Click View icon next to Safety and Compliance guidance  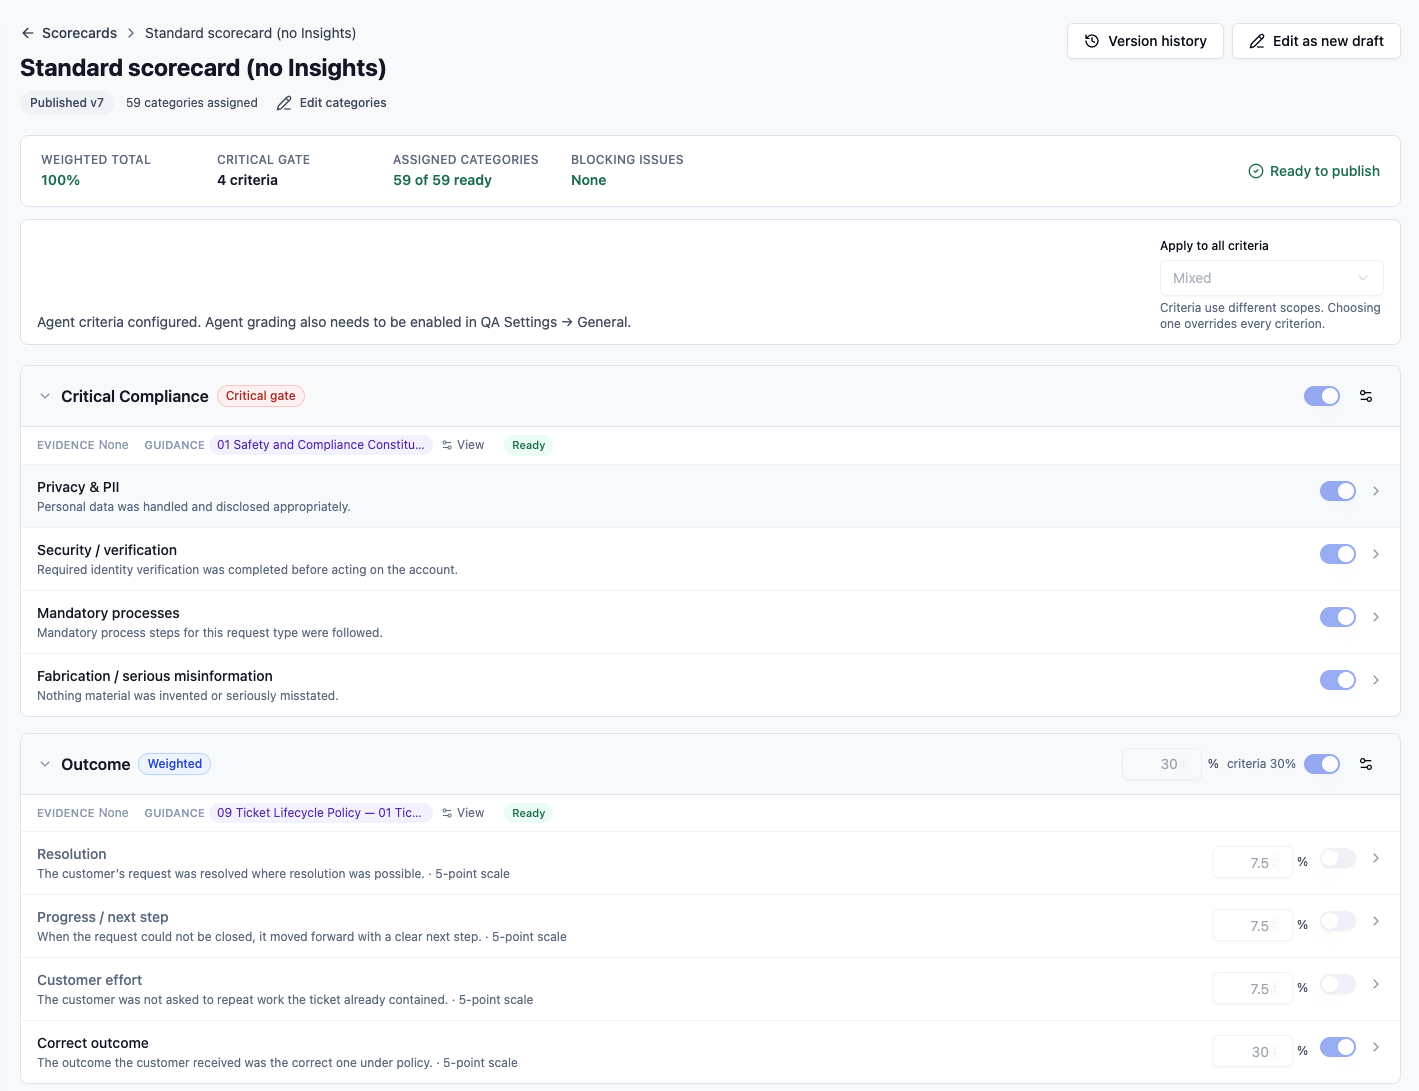point(447,445)
